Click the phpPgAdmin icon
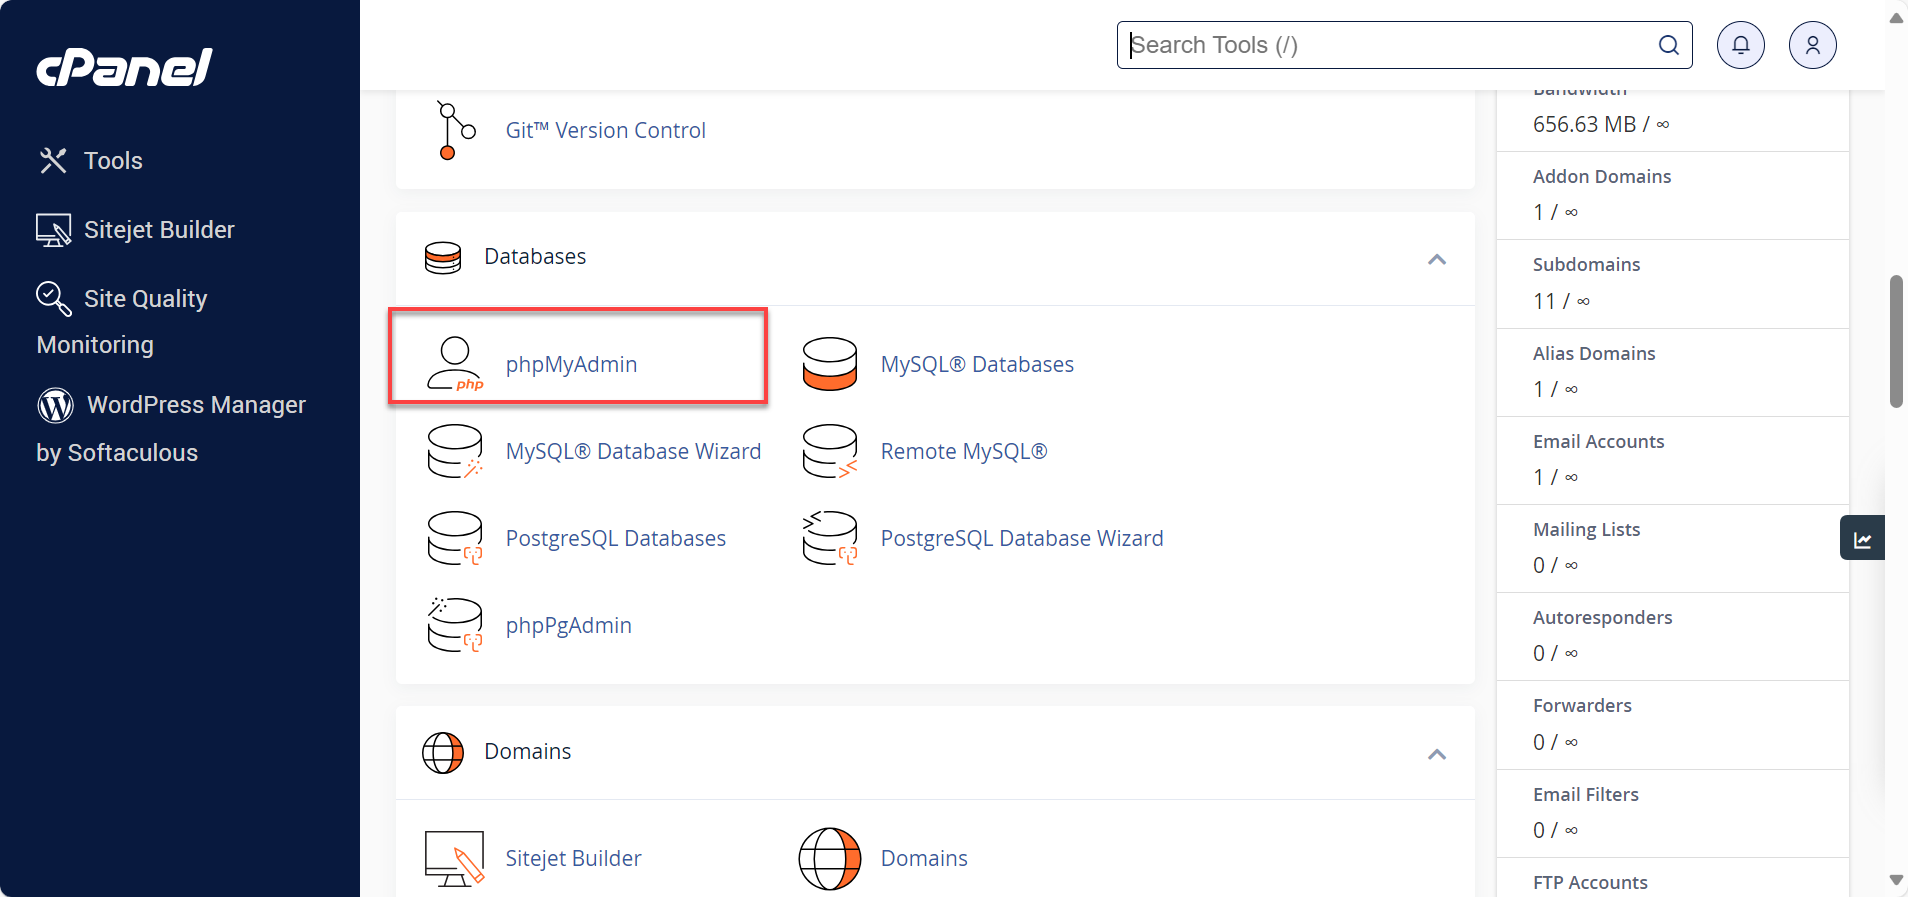The image size is (1908, 897). pyautogui.click(x=455, y=625)
